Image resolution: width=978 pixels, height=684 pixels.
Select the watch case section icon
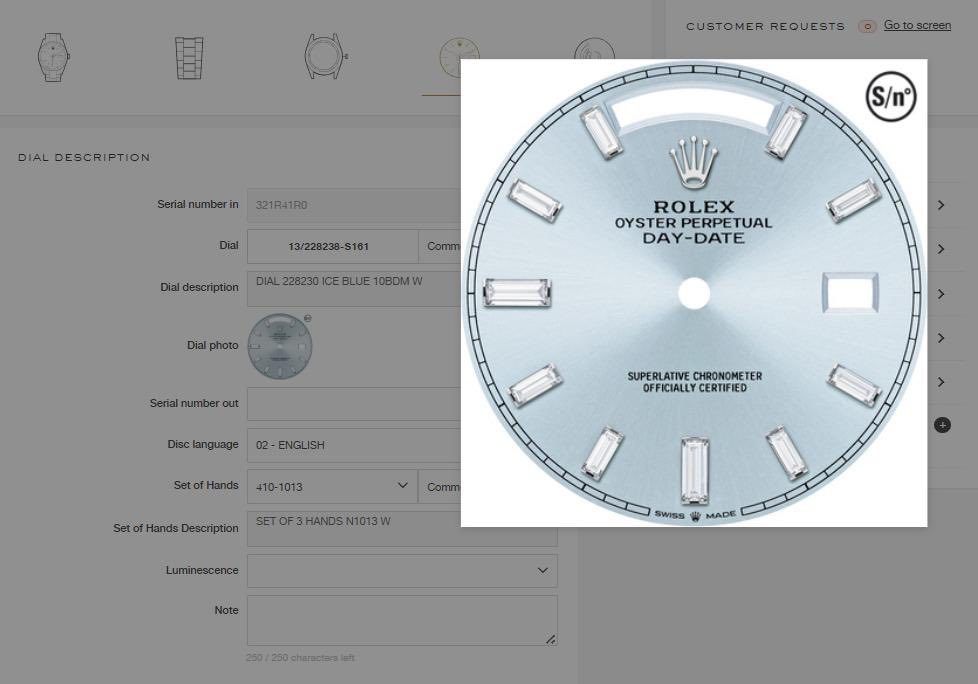pyautogui.click(x=326, y=57)
